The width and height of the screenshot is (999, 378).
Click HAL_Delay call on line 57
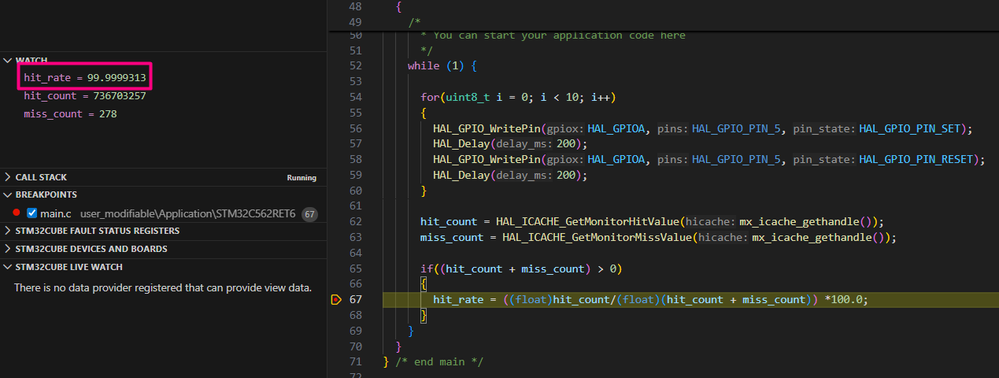pos(461,144)
